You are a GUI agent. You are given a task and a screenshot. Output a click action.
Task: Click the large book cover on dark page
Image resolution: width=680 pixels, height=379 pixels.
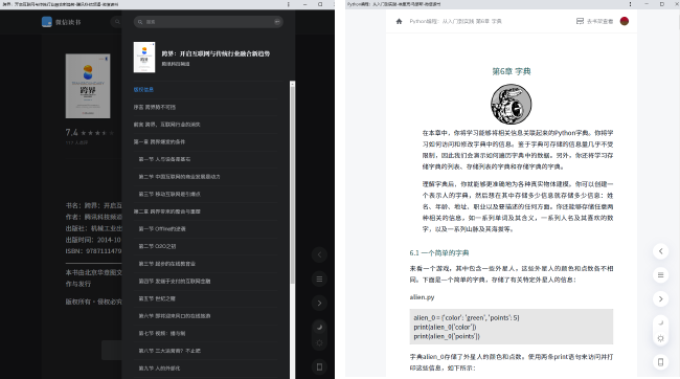click(88, 86)
